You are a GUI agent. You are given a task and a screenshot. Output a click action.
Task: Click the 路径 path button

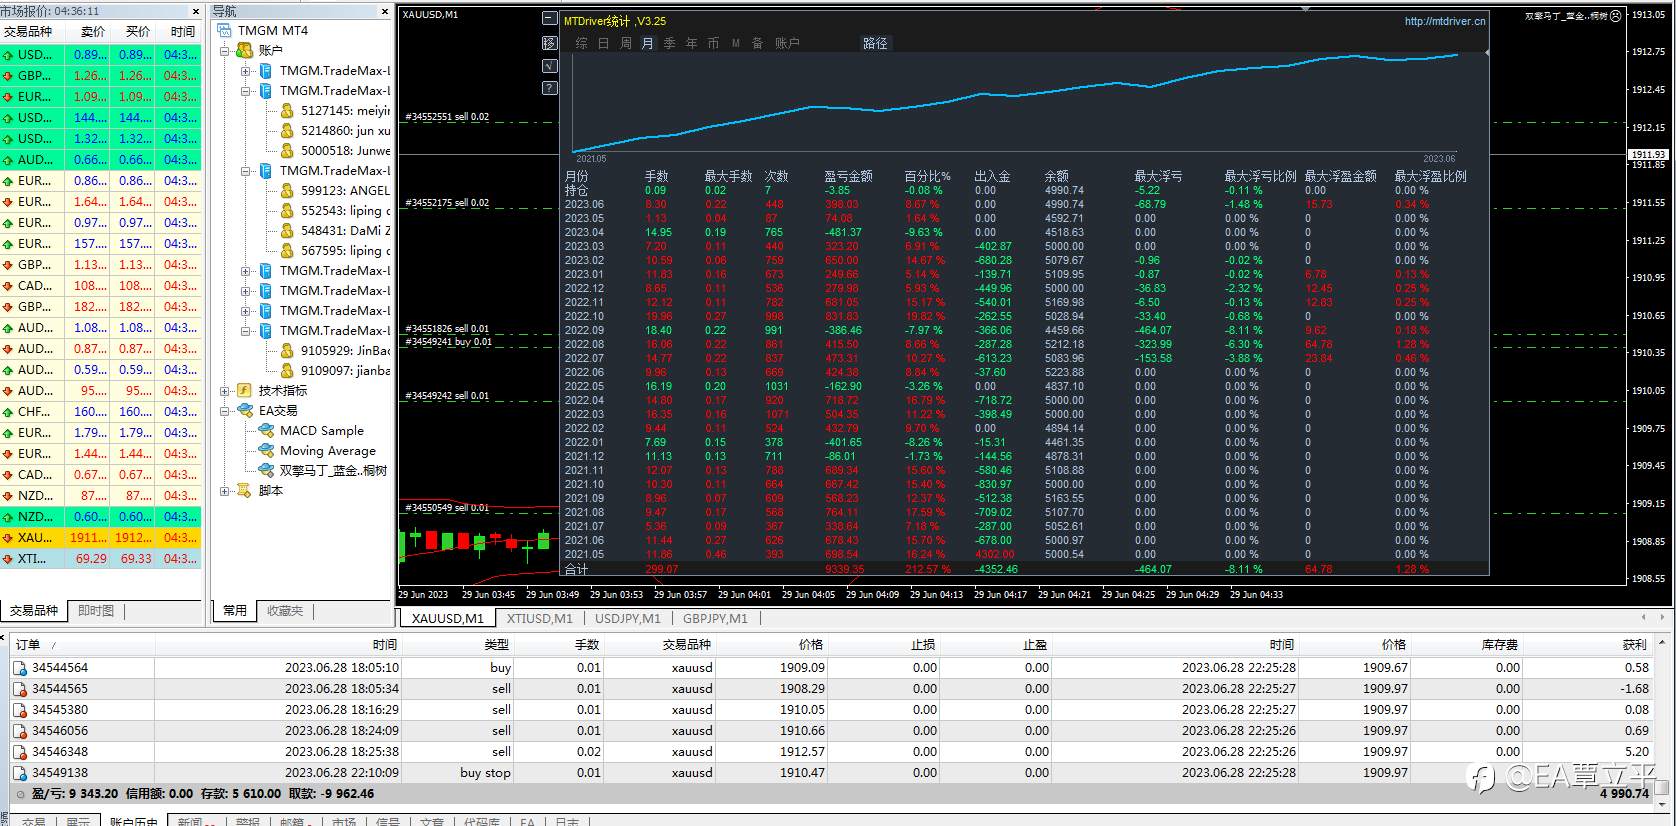point(875,43)
